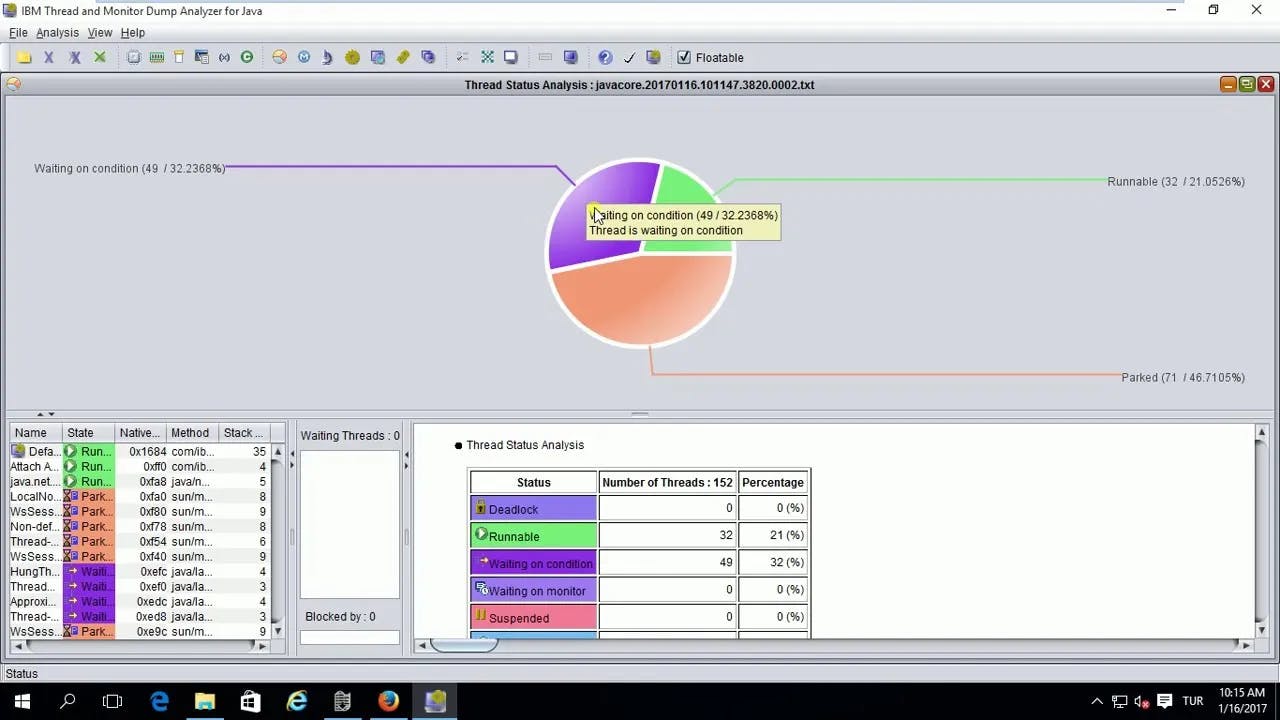Click the pie chart toolbar icon

279,58
